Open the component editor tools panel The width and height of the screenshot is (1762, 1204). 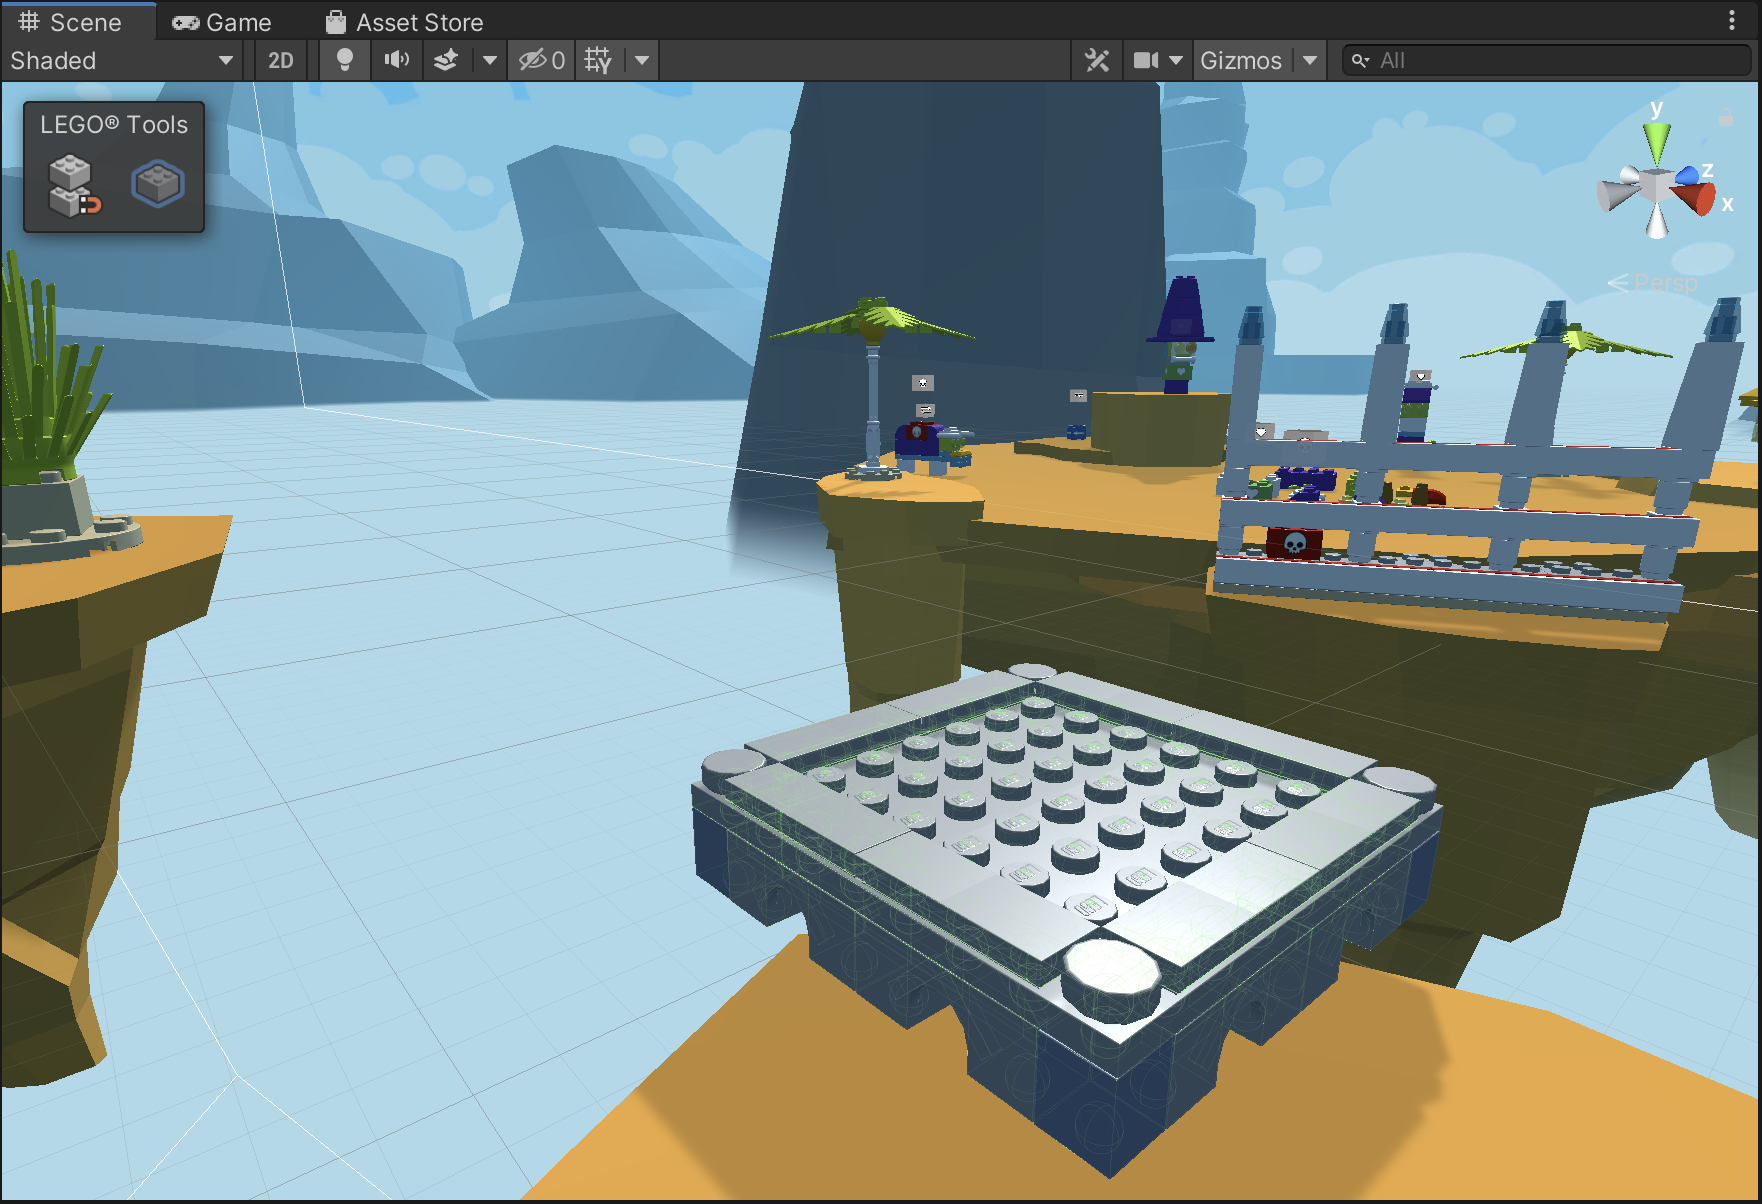pos(1097,61)
